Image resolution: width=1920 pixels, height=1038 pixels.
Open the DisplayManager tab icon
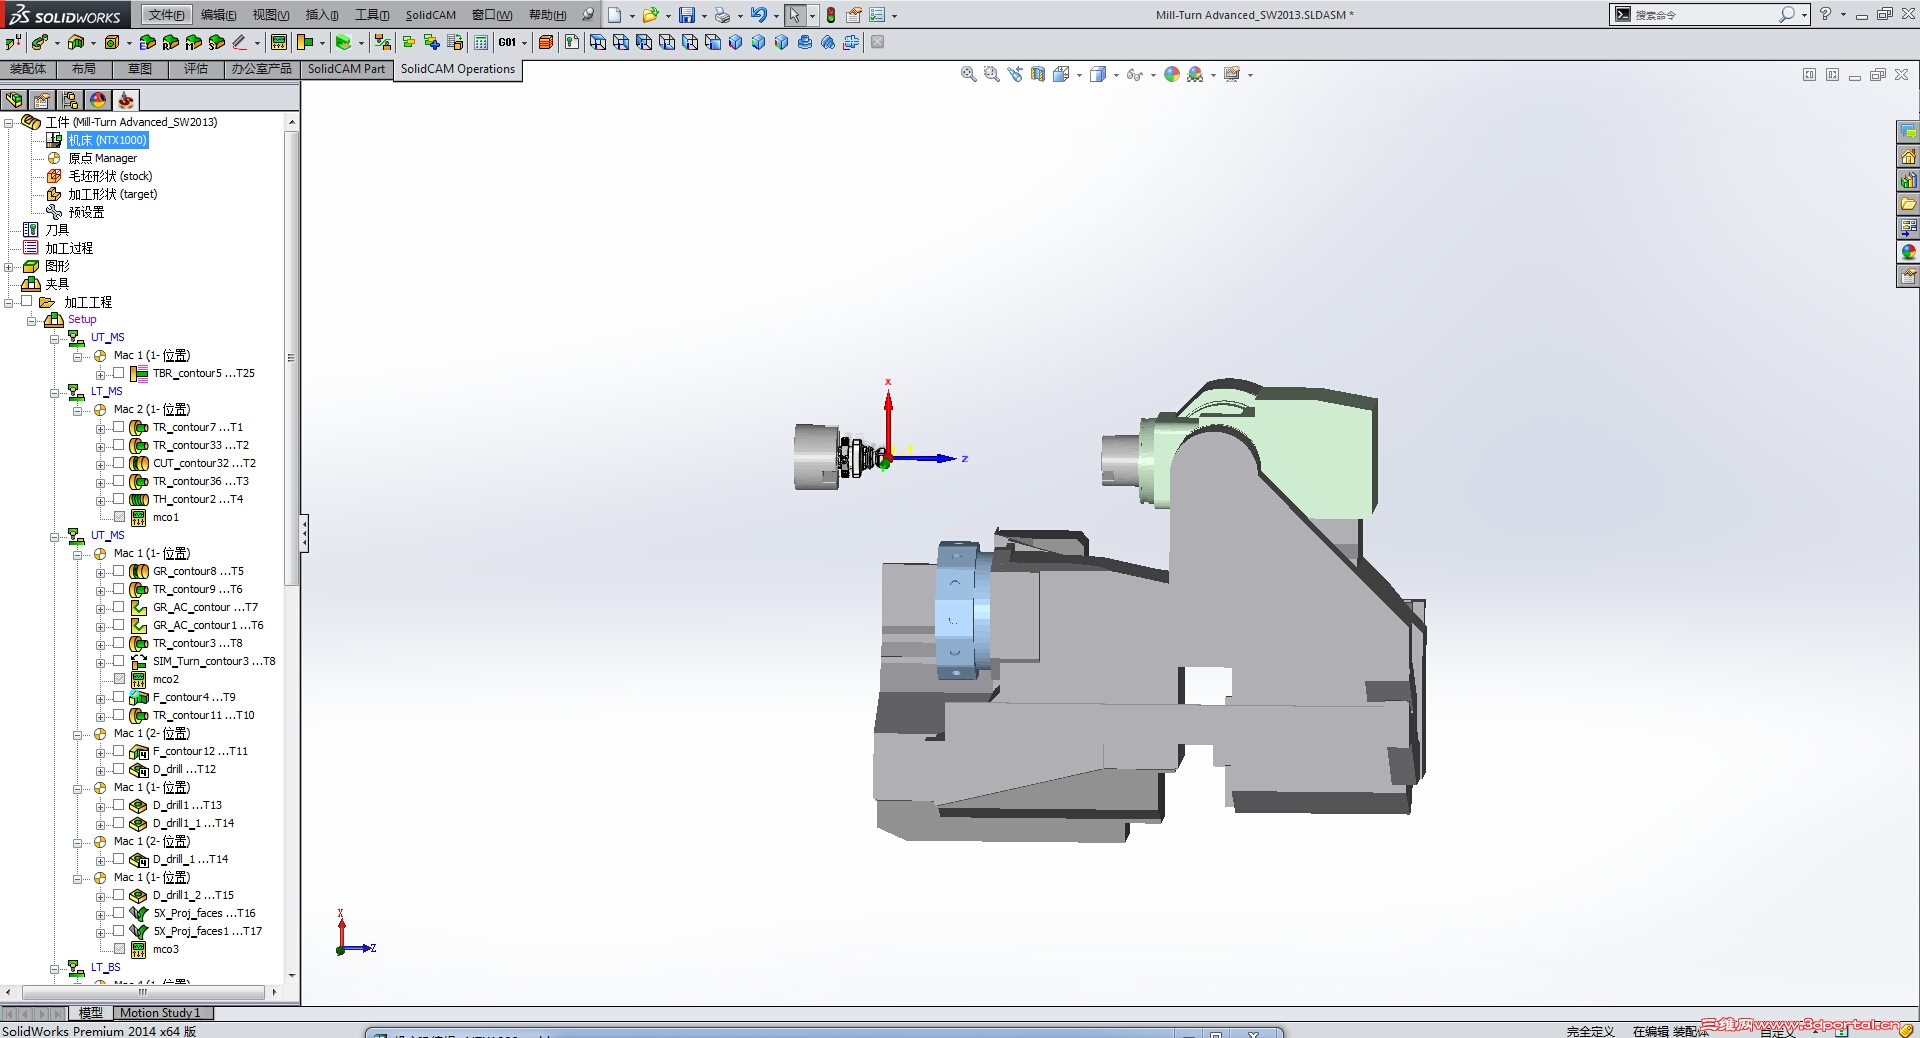pyautogui.click(x=98, y=100)
